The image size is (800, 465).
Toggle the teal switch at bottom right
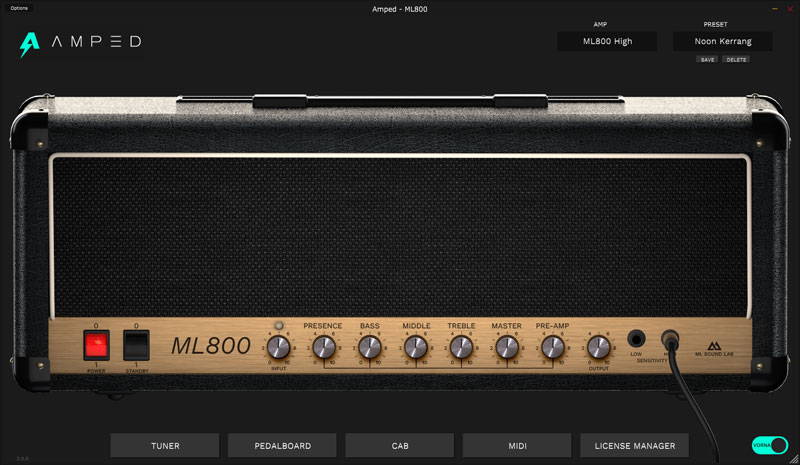pos(770,445)
